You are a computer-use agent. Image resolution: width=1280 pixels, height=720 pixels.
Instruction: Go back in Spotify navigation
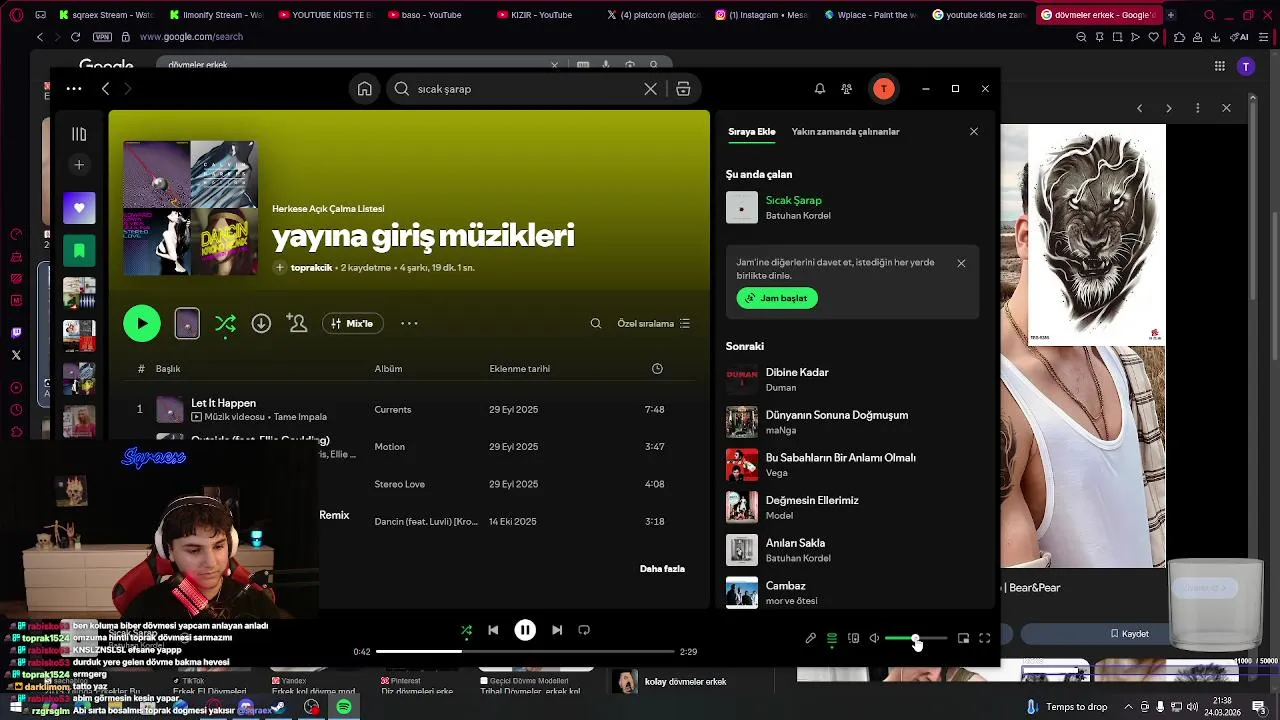pyautogui.click(x=105, y=89)
